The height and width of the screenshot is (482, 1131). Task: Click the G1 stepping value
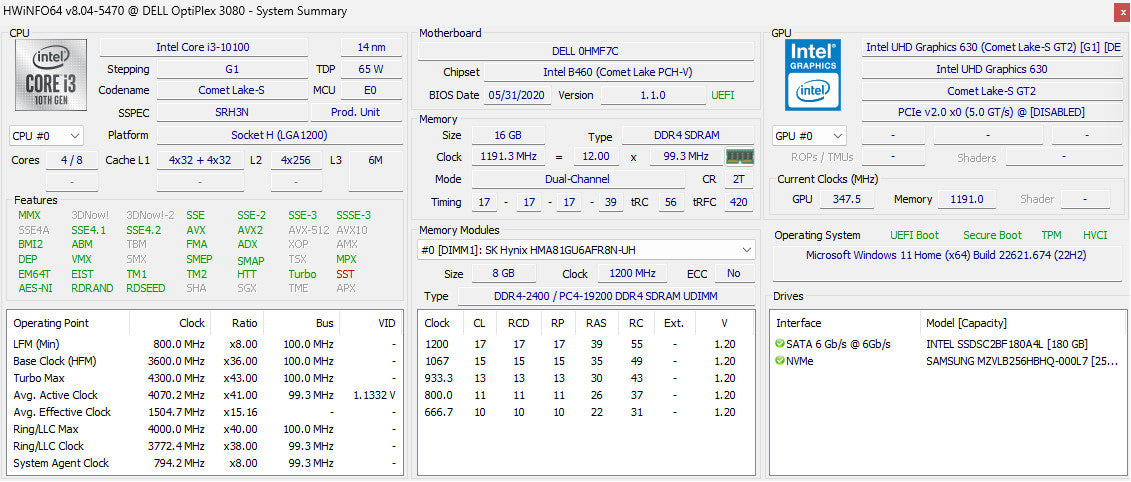click(232, 69)
